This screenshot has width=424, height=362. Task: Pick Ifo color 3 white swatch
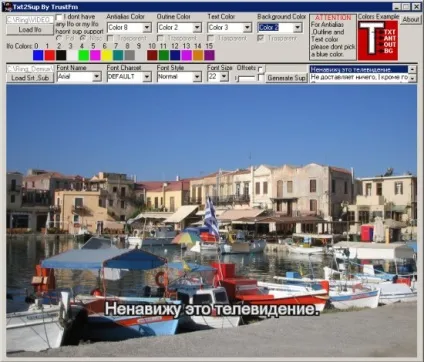click(x=72, y=55)
